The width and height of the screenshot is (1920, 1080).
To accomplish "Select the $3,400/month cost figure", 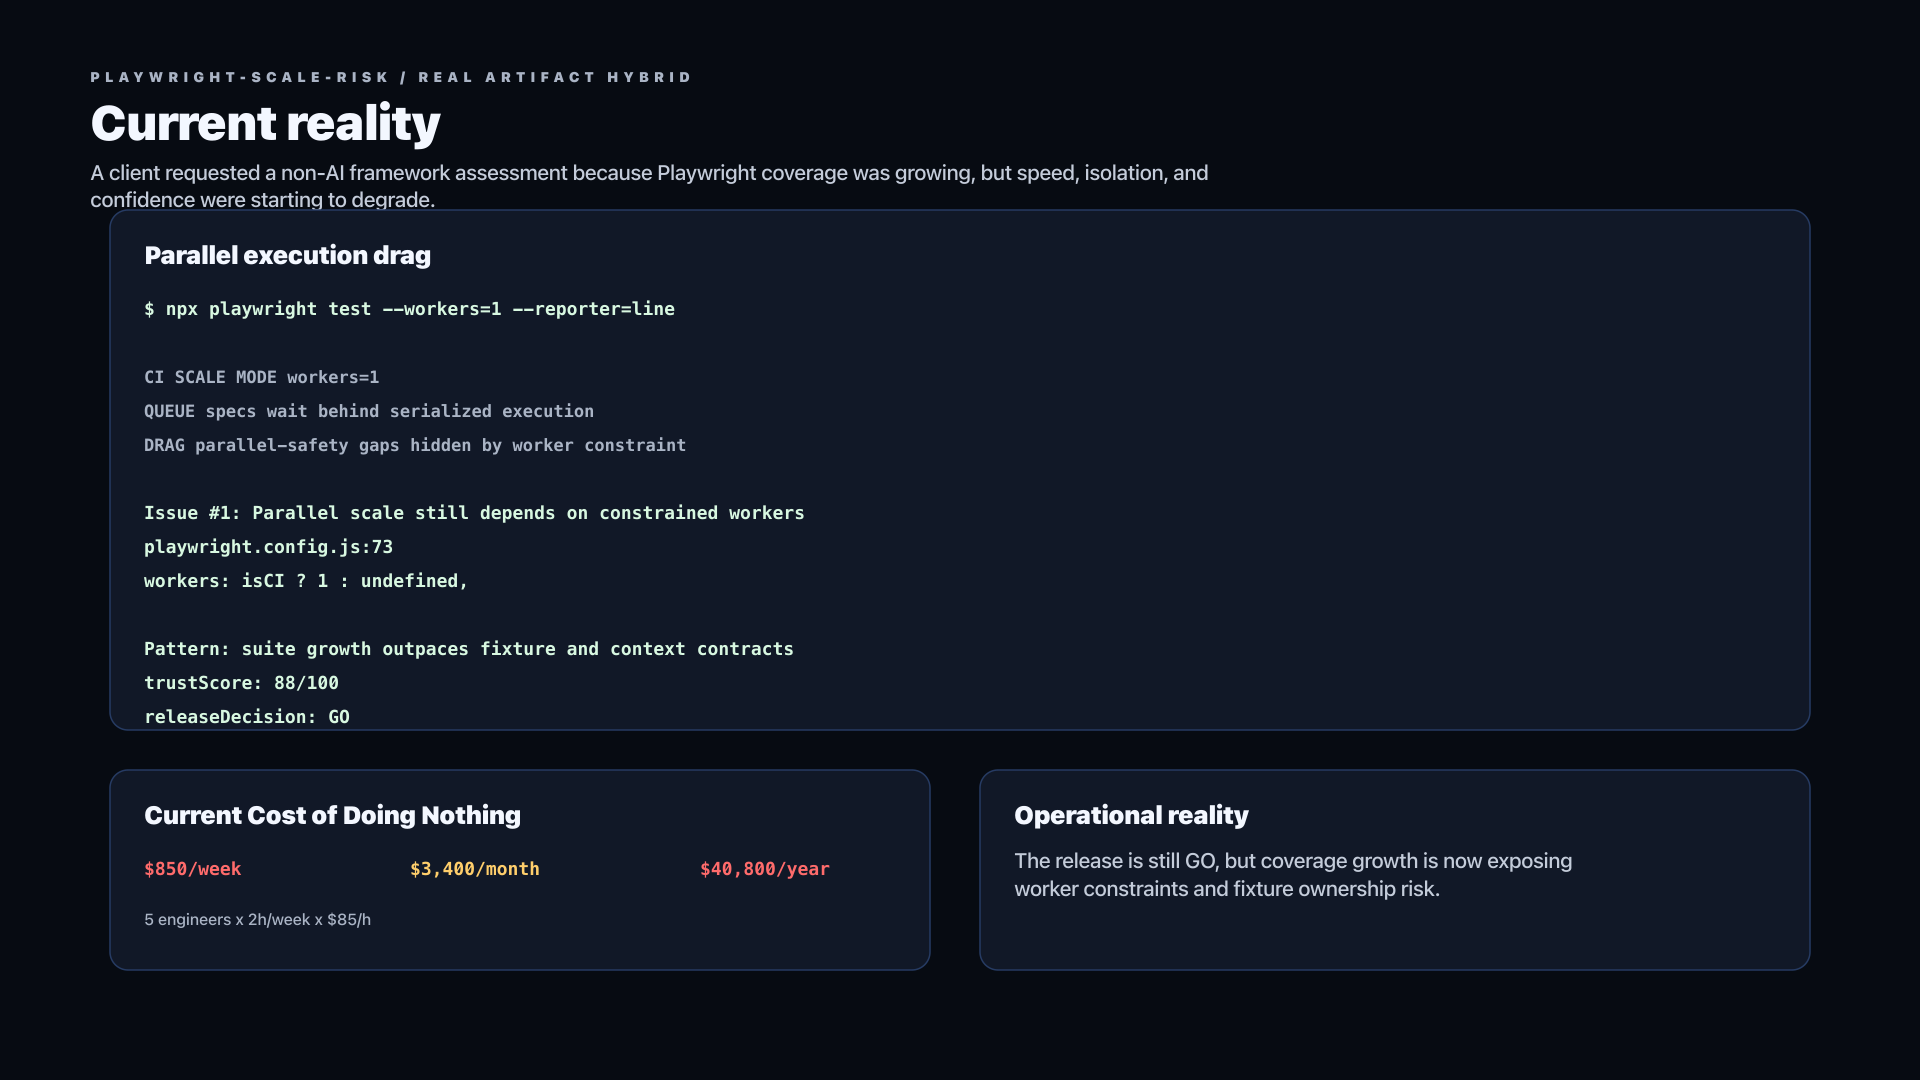I will tap(475, 869).
